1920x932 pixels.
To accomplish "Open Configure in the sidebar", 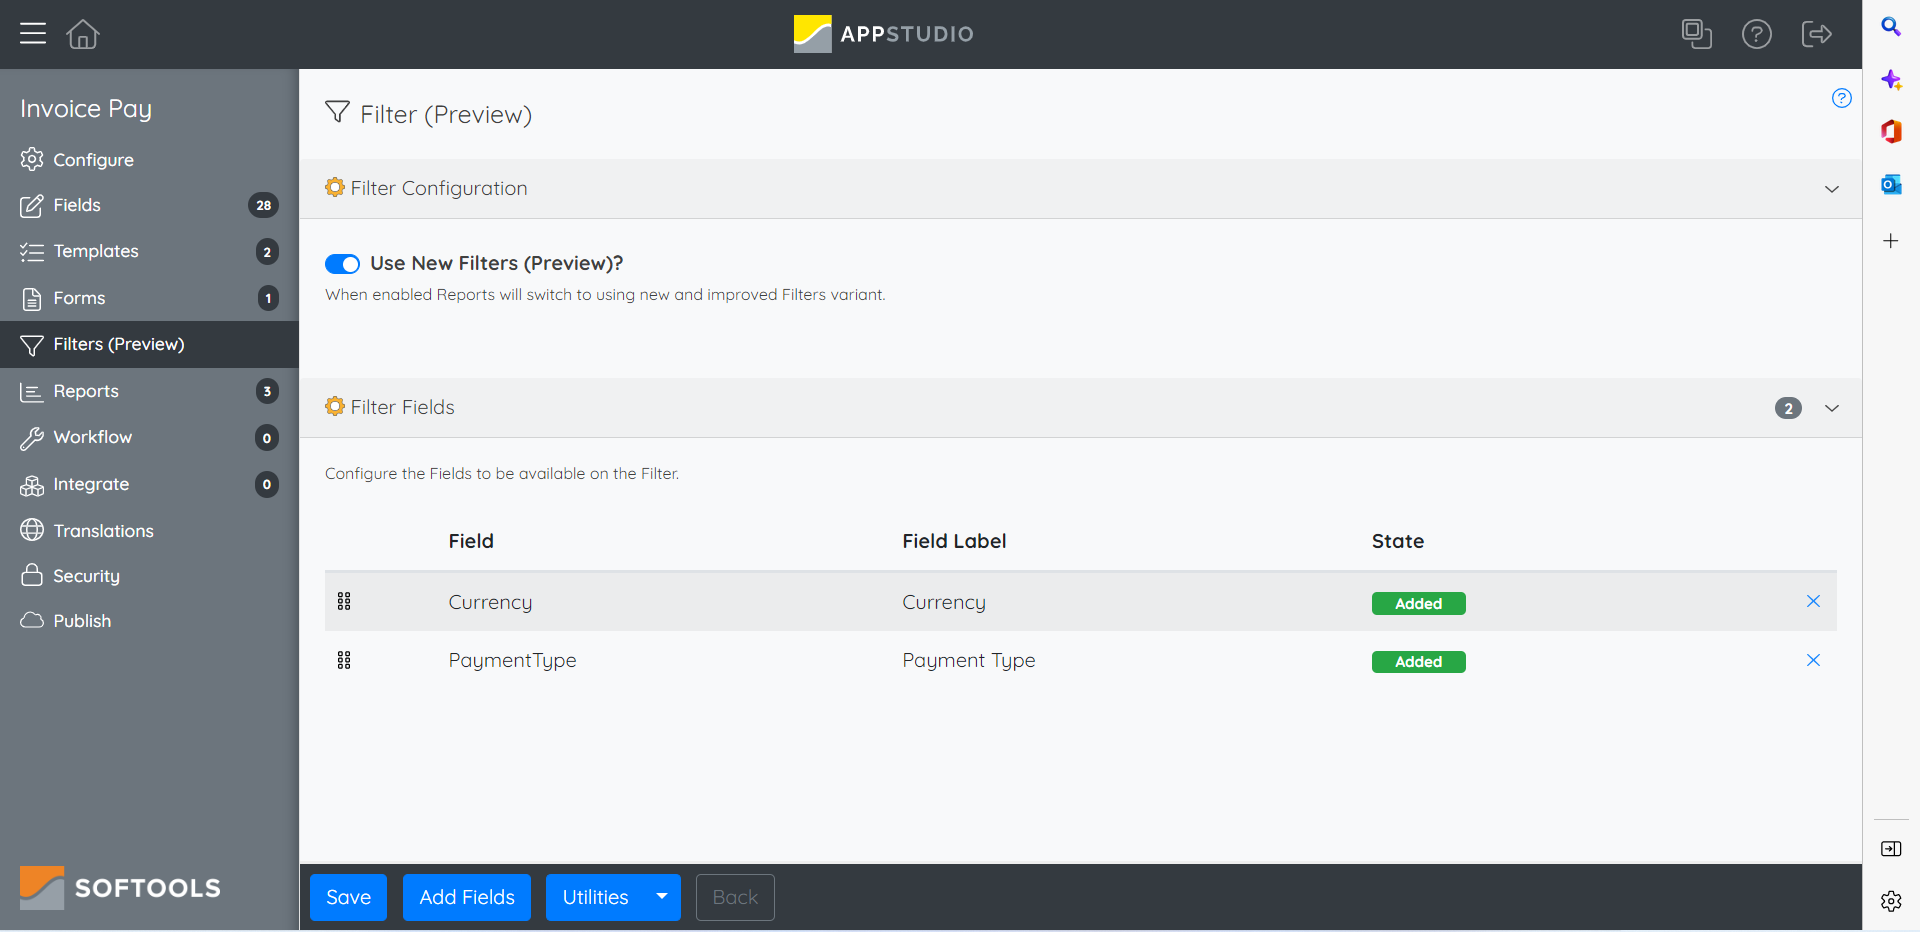I will [149, 160].
